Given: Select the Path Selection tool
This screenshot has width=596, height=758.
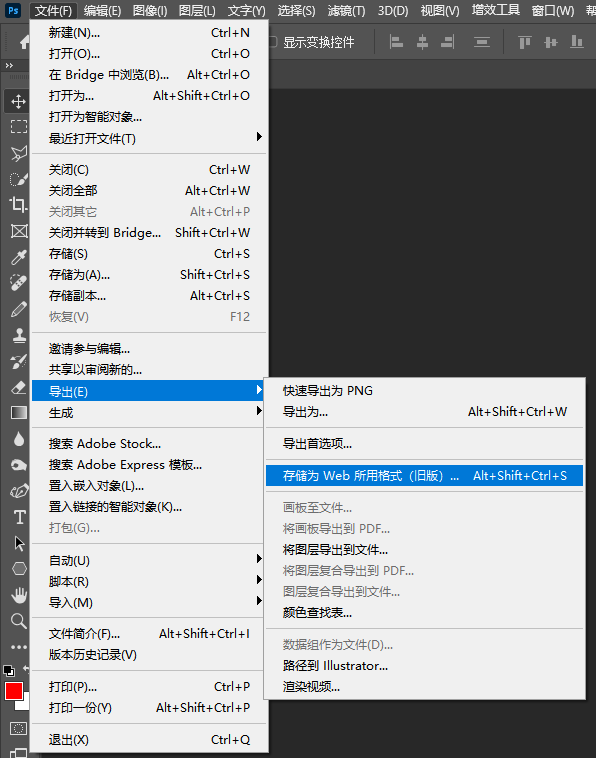Looking at the screenshot, I should pyautogui.click(x=18, y=543).
